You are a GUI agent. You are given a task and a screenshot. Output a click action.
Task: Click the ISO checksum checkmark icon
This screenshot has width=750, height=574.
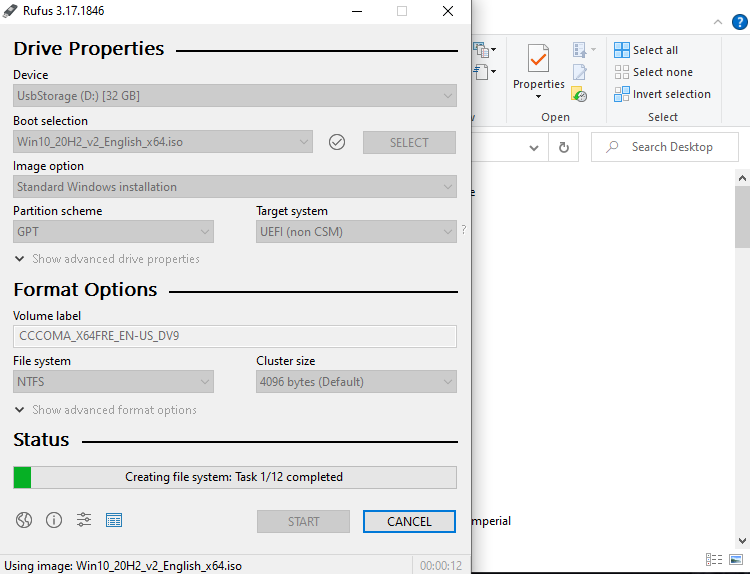337,142
